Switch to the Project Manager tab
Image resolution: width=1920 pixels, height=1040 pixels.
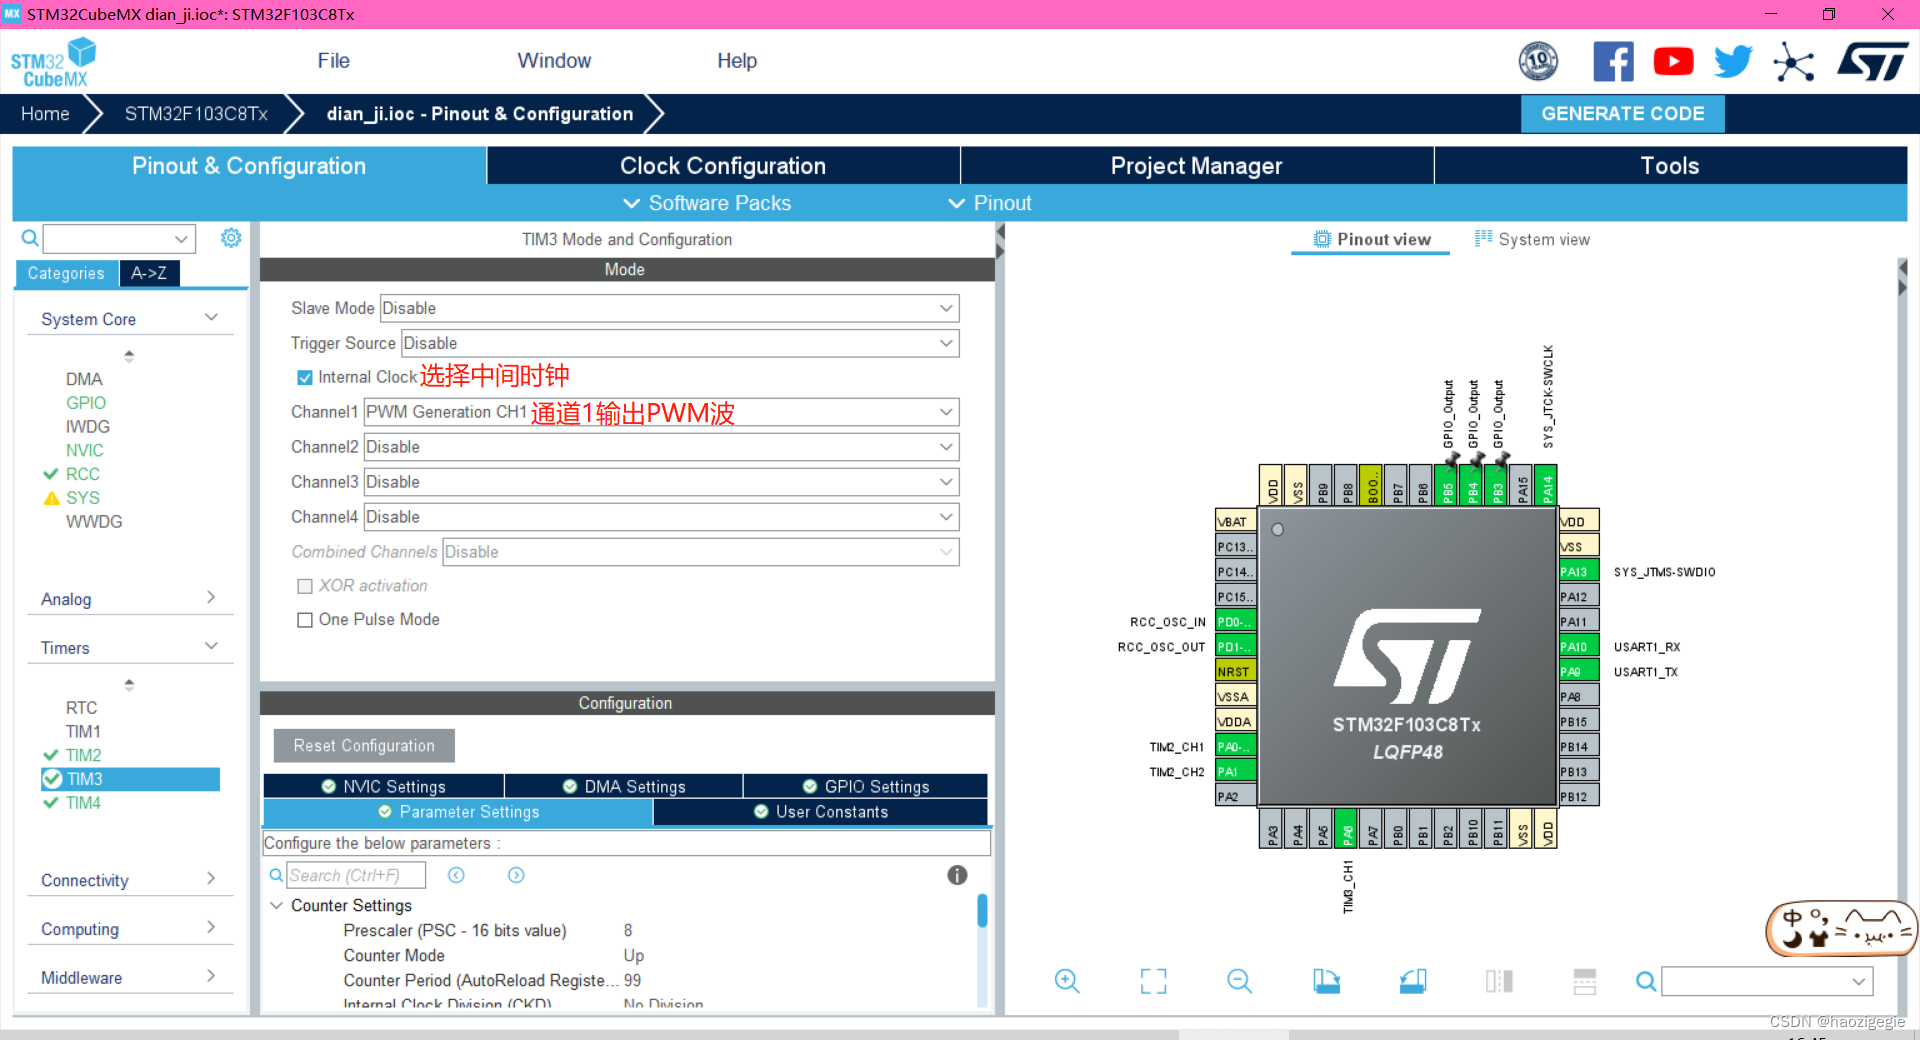(1196, 166)
